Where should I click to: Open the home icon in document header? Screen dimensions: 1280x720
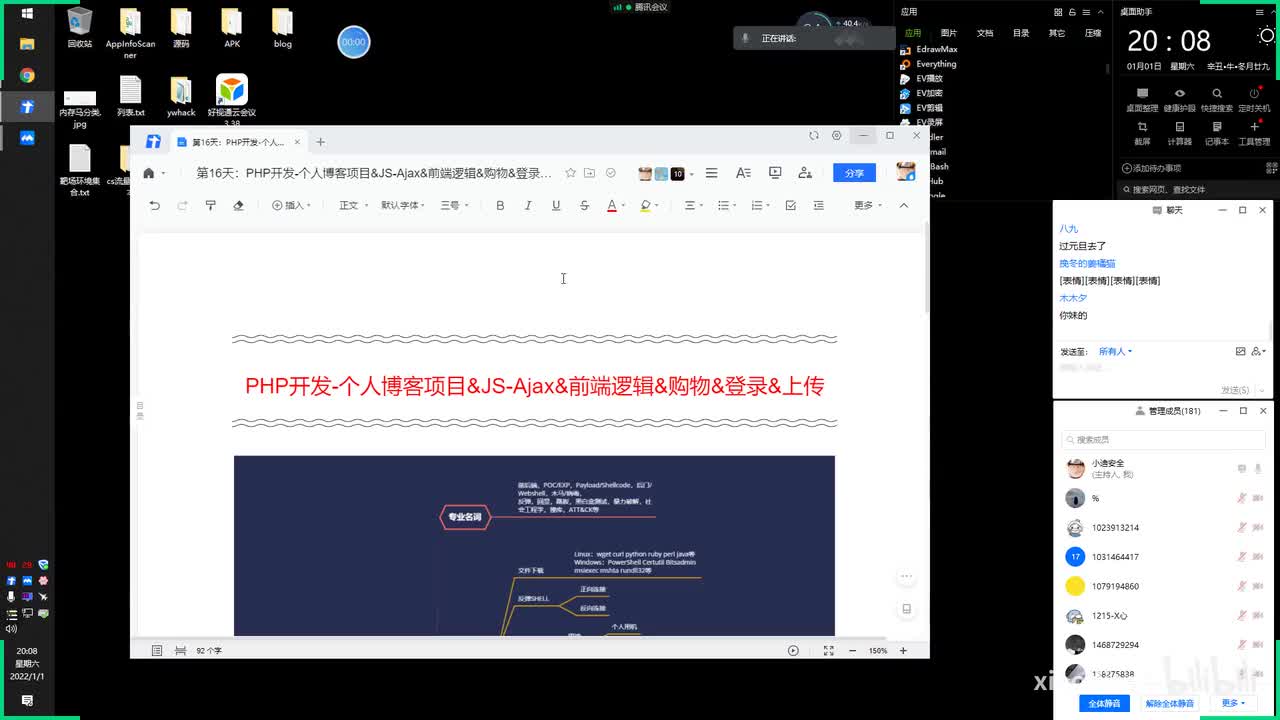149,173
